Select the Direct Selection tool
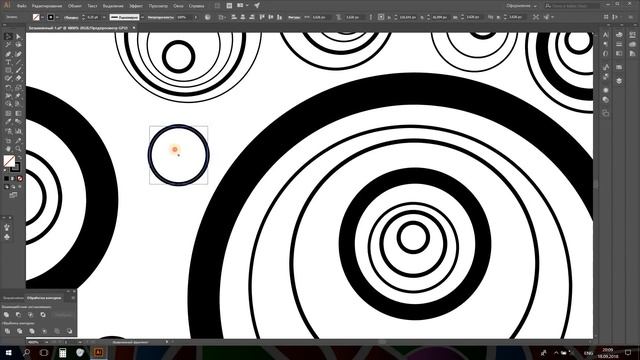 (x=18, y=37)
